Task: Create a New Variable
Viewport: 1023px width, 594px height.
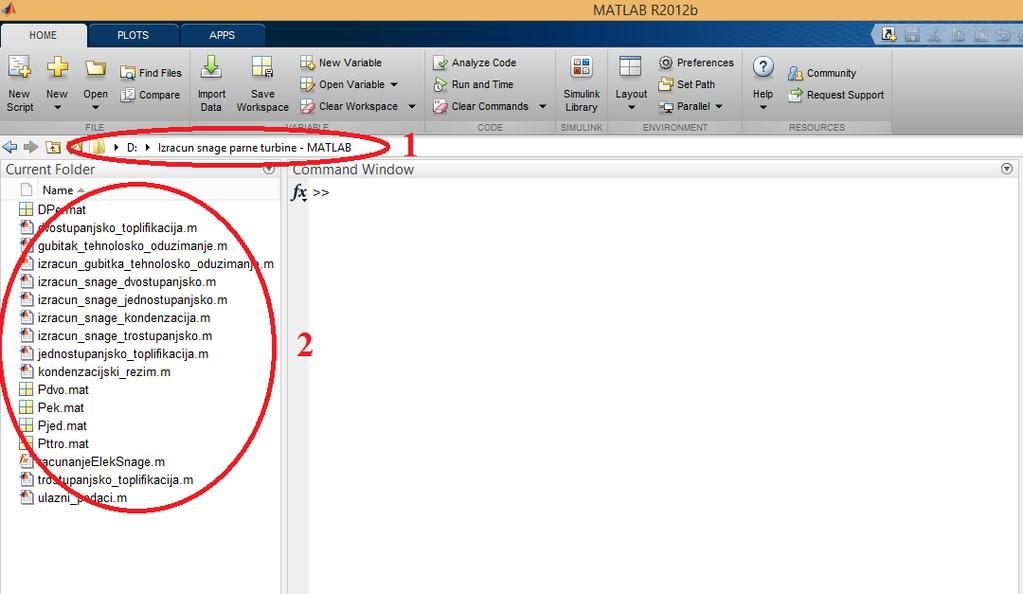Action: [341, 63]
